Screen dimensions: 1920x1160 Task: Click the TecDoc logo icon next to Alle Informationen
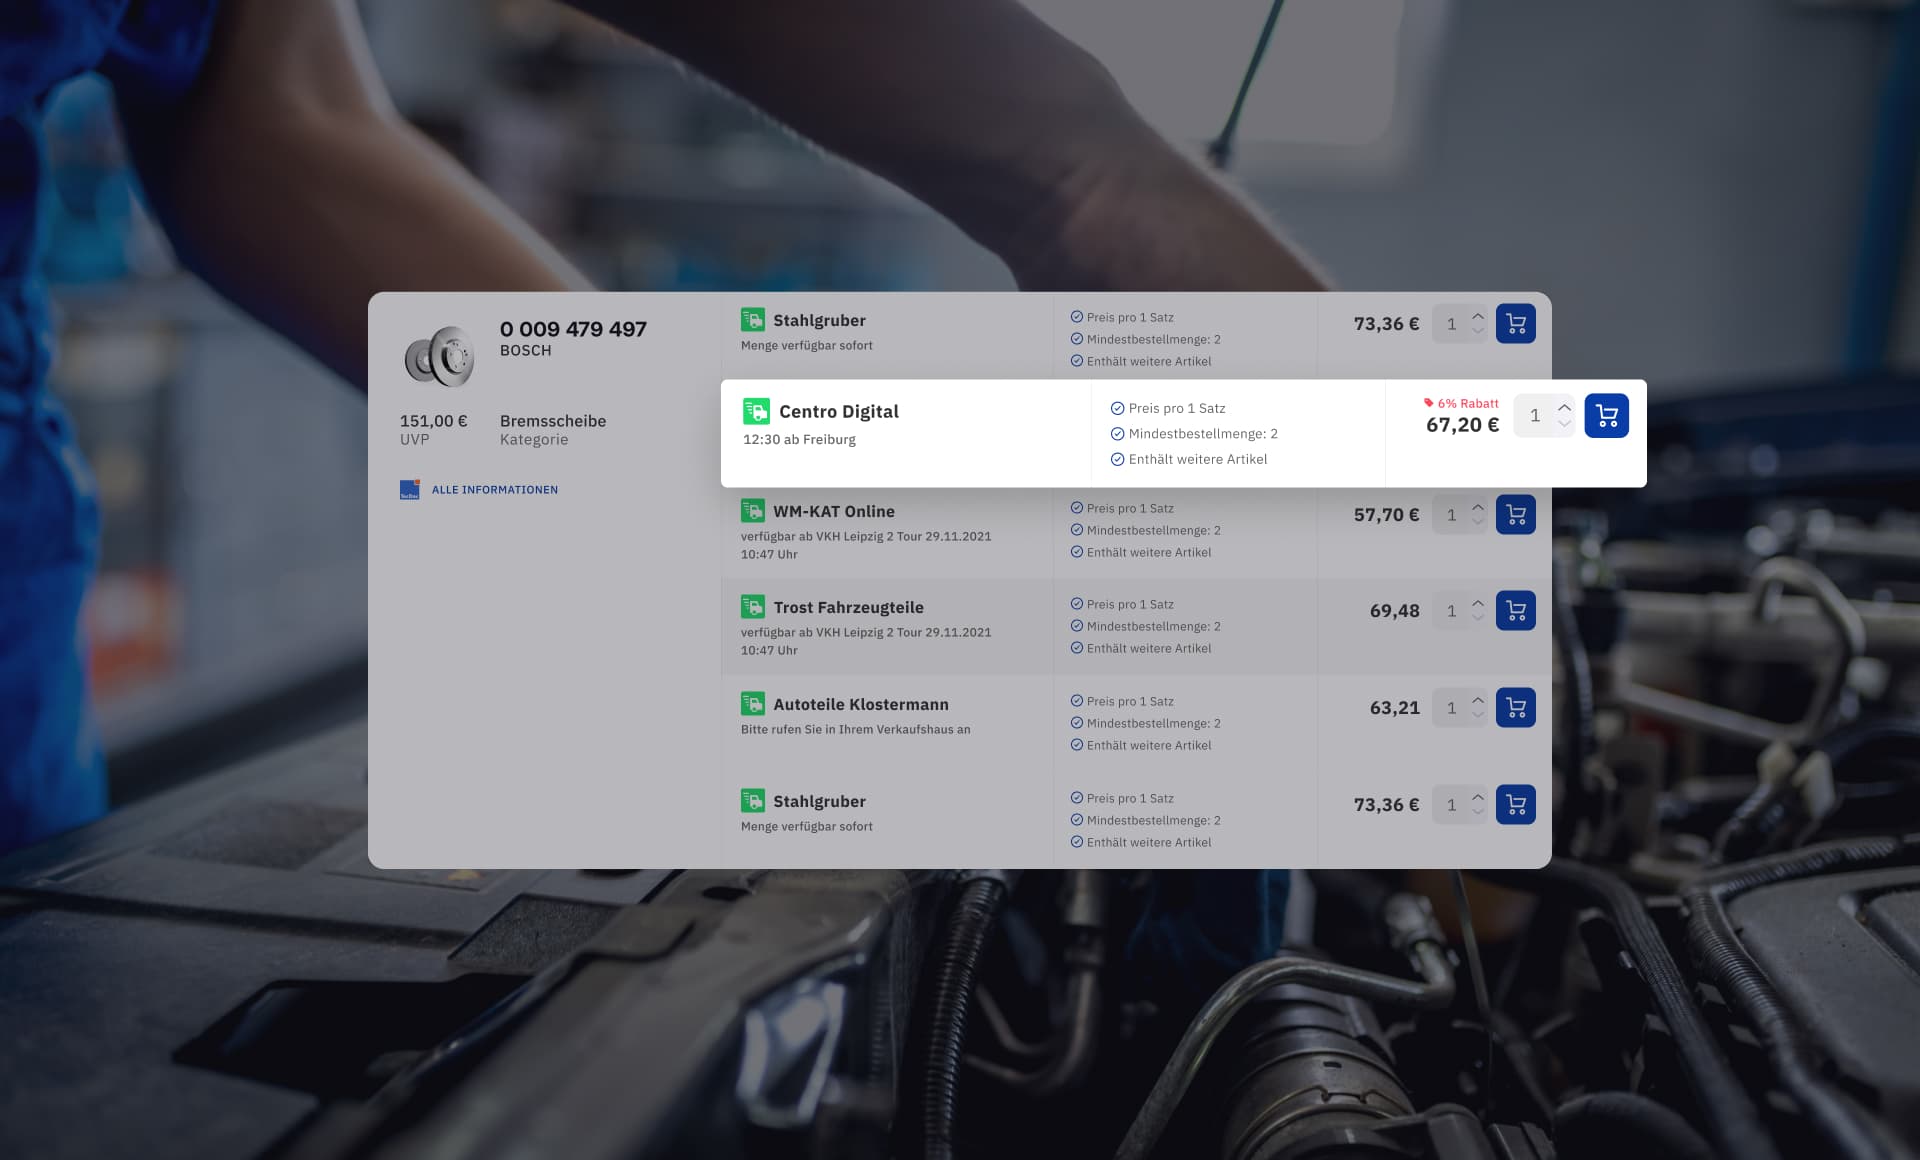(x=410, y=490)
